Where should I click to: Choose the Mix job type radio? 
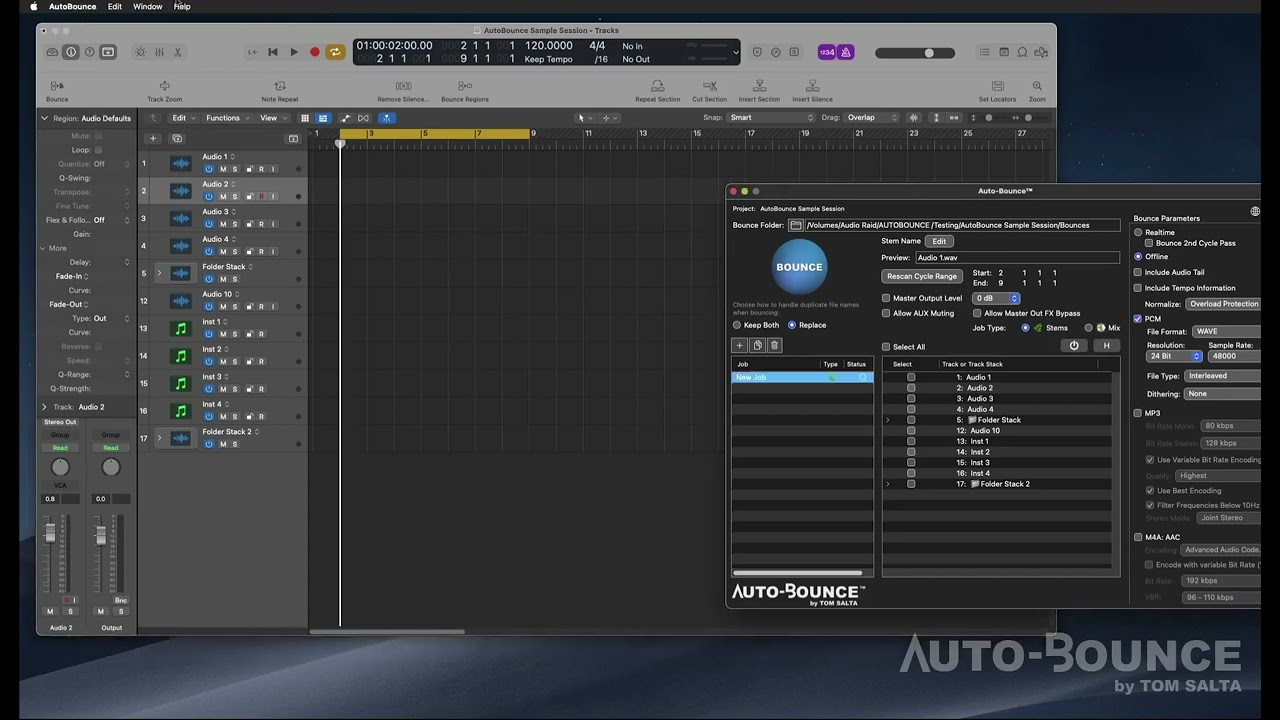1089,328
